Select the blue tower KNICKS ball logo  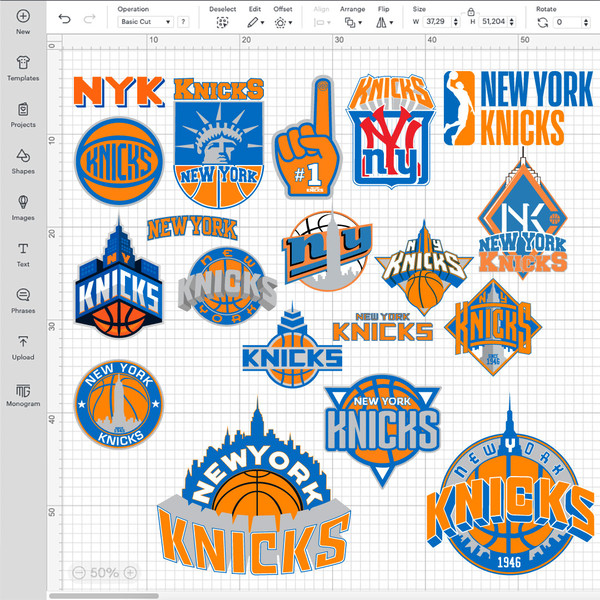coord(292,345)
